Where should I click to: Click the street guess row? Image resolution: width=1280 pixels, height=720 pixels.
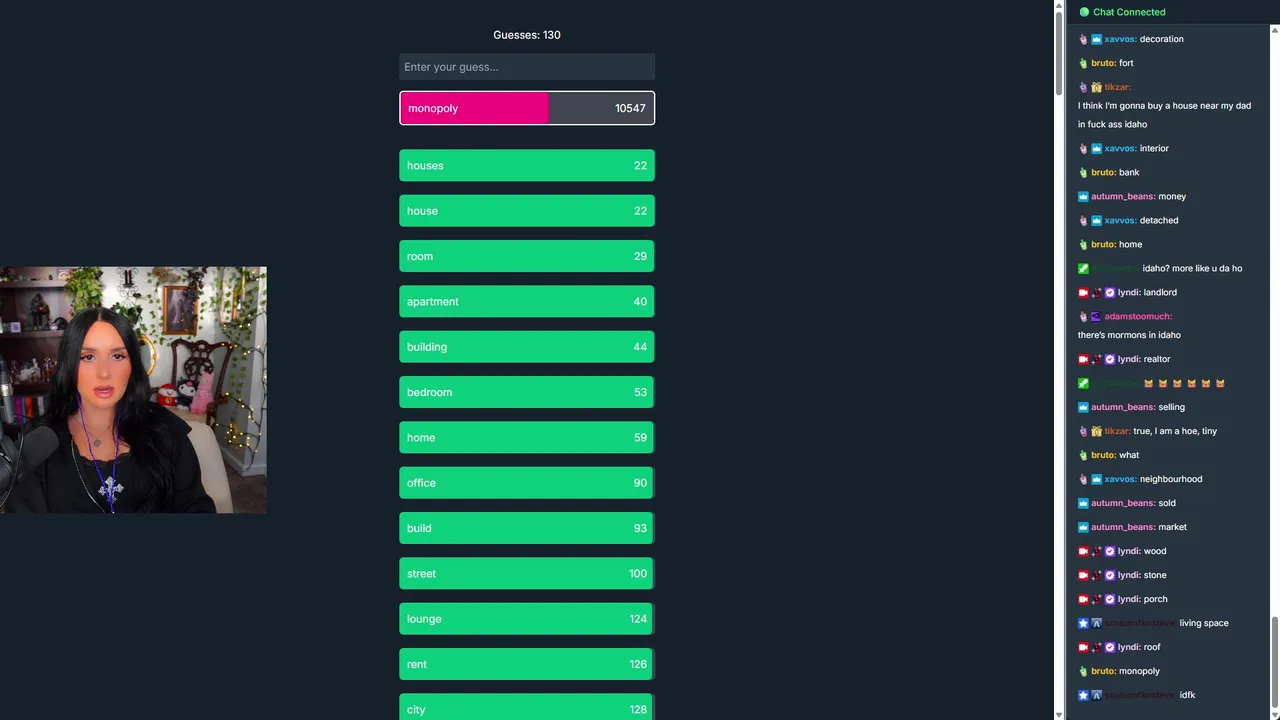pyautogui.click(x=527, y=574)
